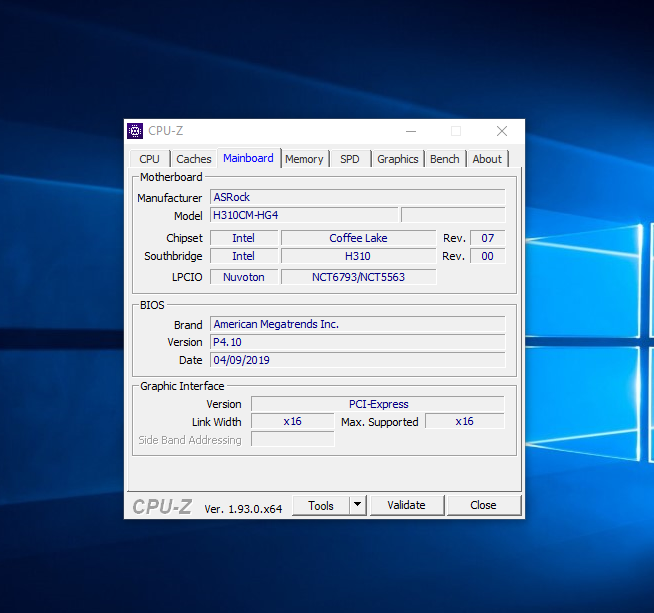654x613 pixels.
Task: Click the Max. Supported x16 value
Action: 465,422
